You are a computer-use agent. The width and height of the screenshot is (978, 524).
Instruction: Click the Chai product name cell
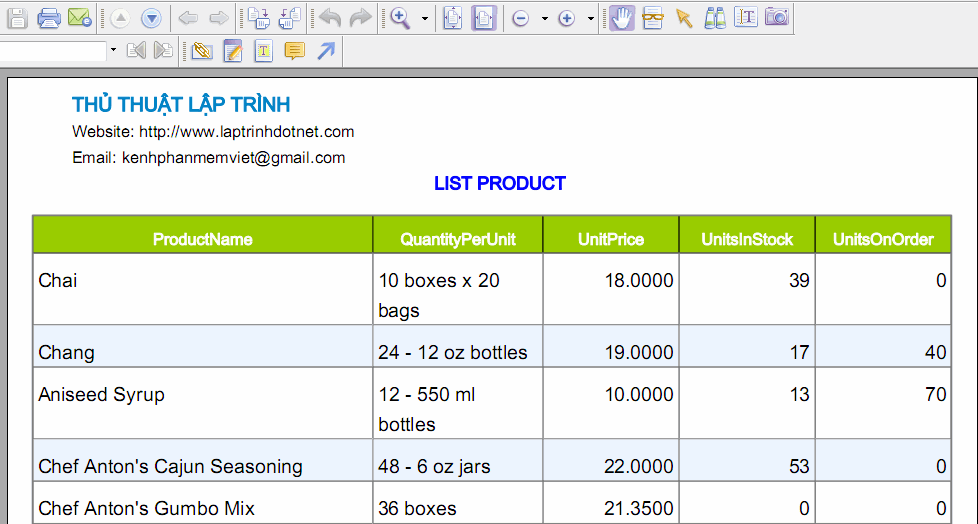203,289
